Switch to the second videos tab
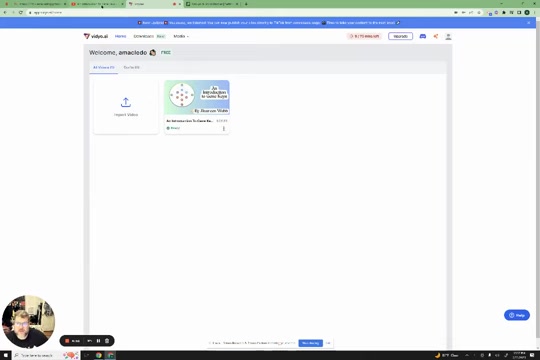 [x=132, y=68]
